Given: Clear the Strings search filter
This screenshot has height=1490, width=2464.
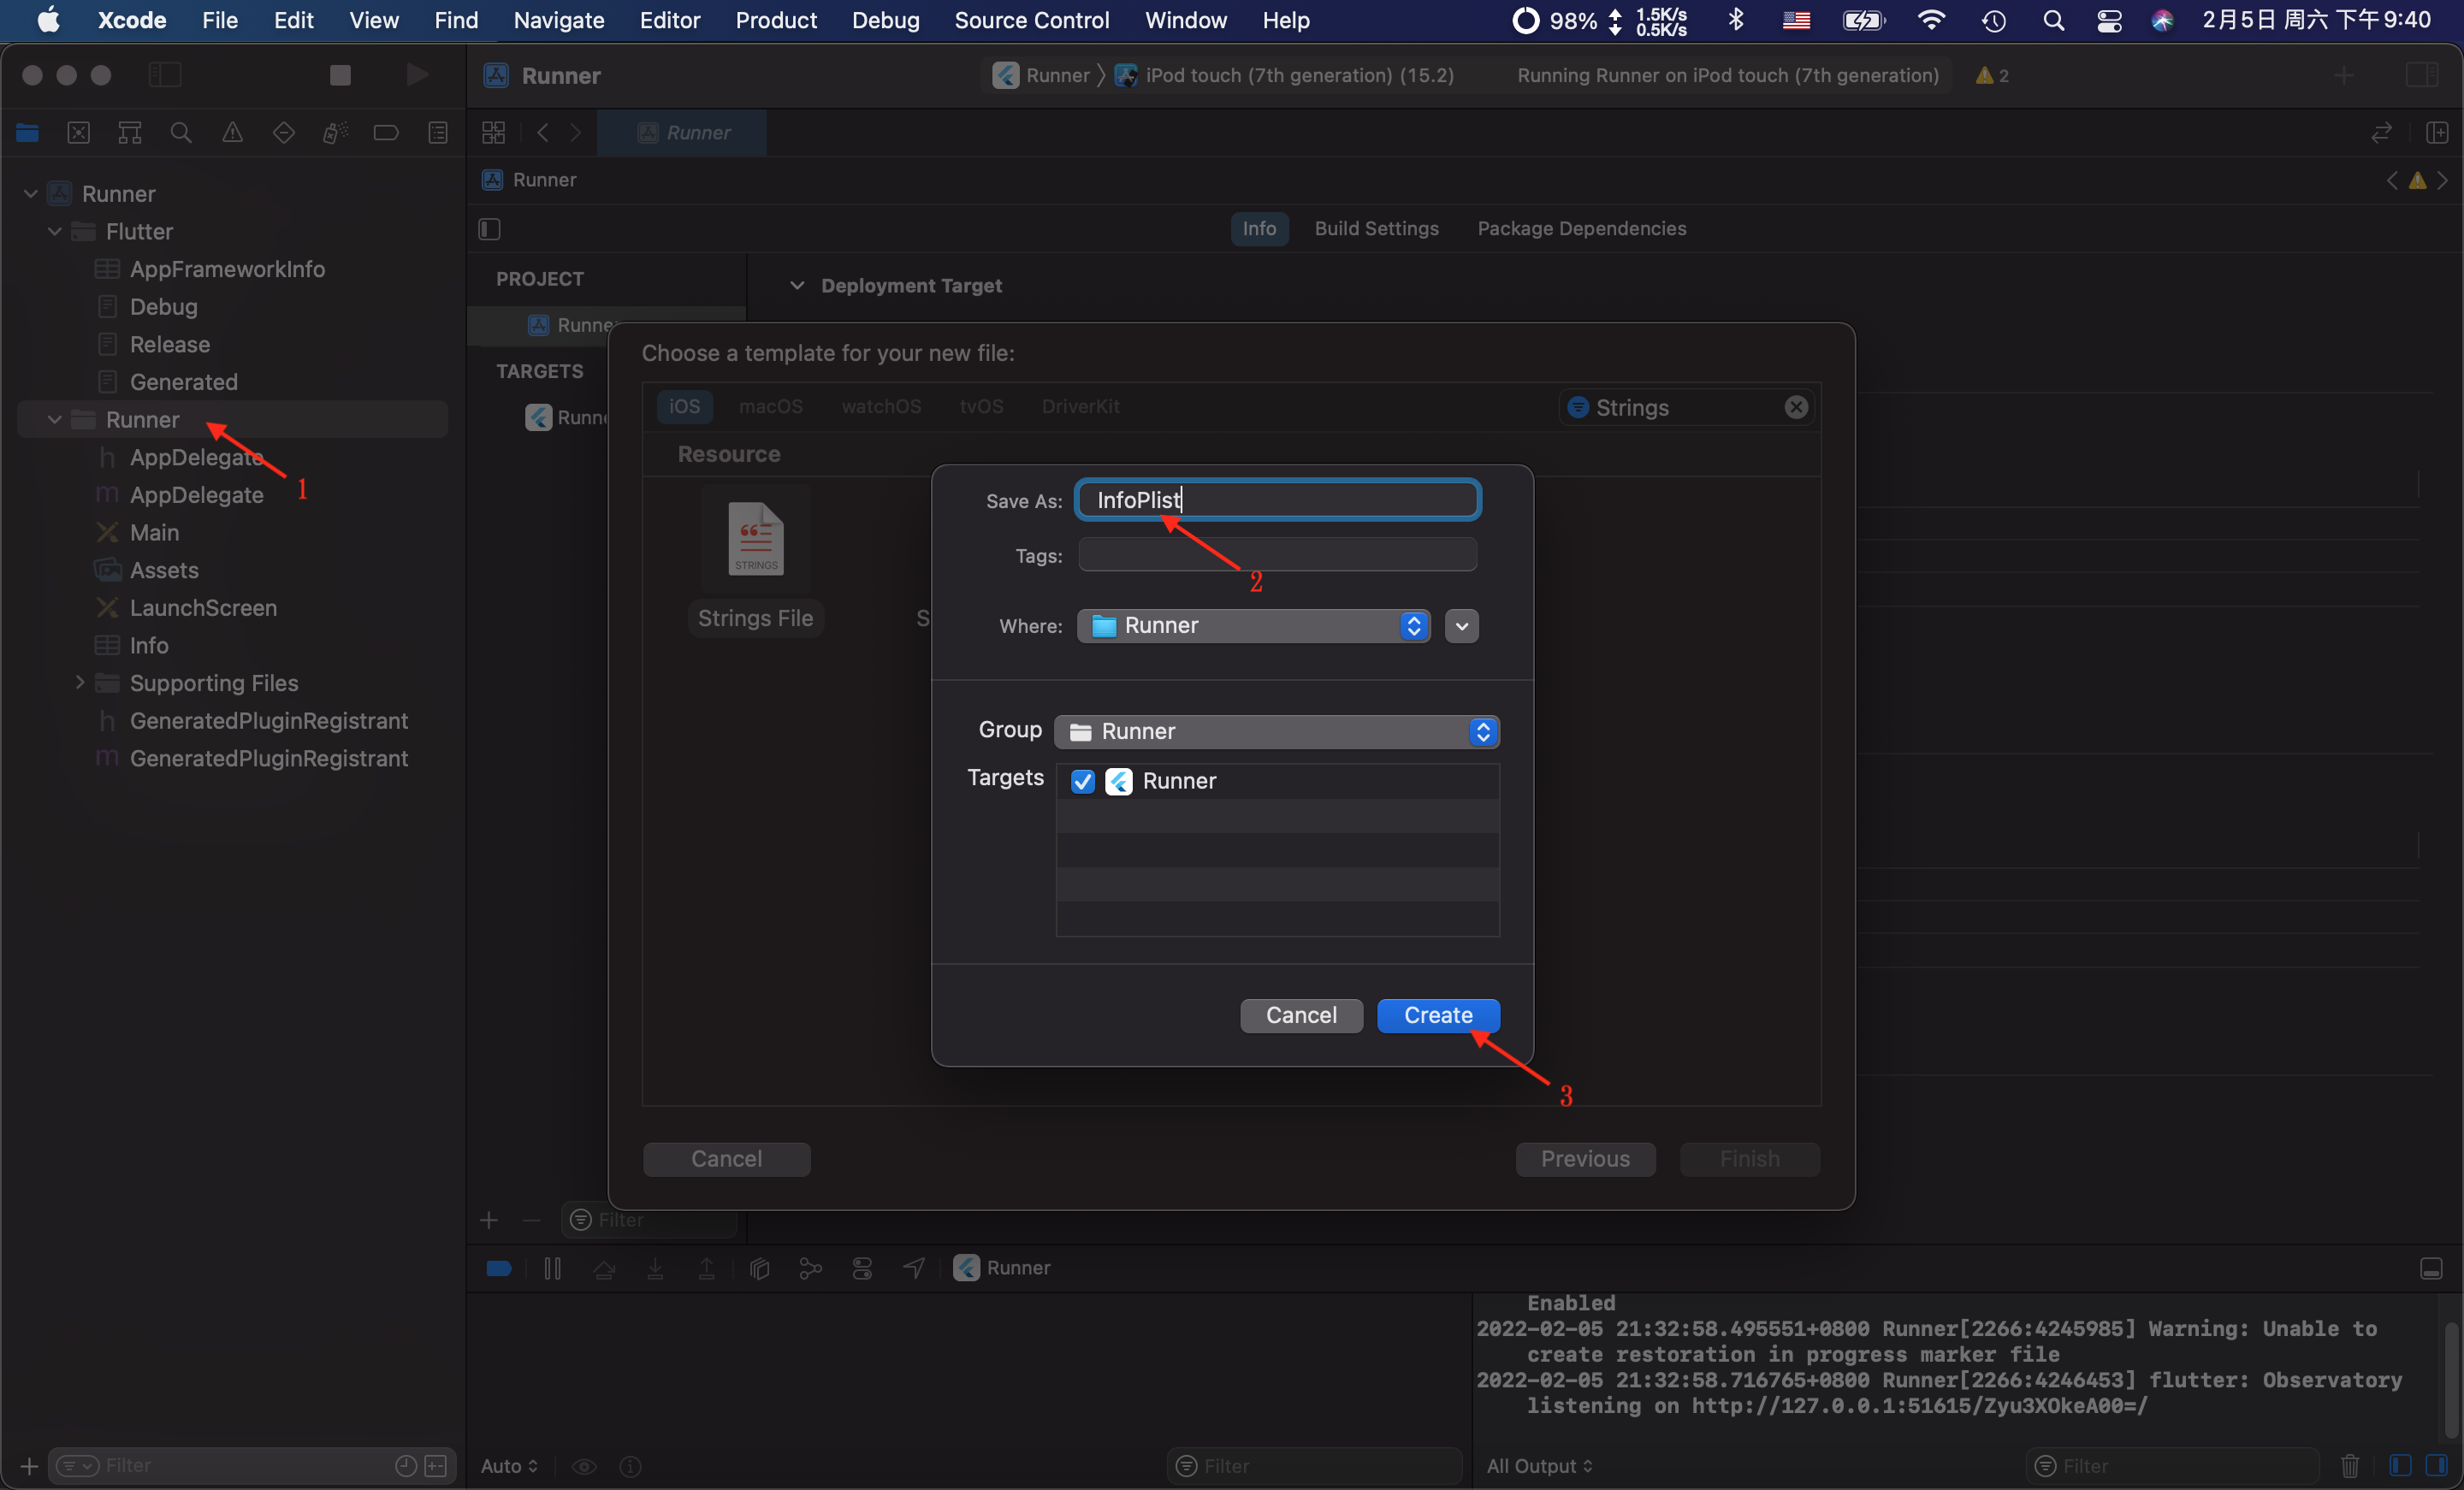Looking at the screenshot, I should (x=1796, y=407).
